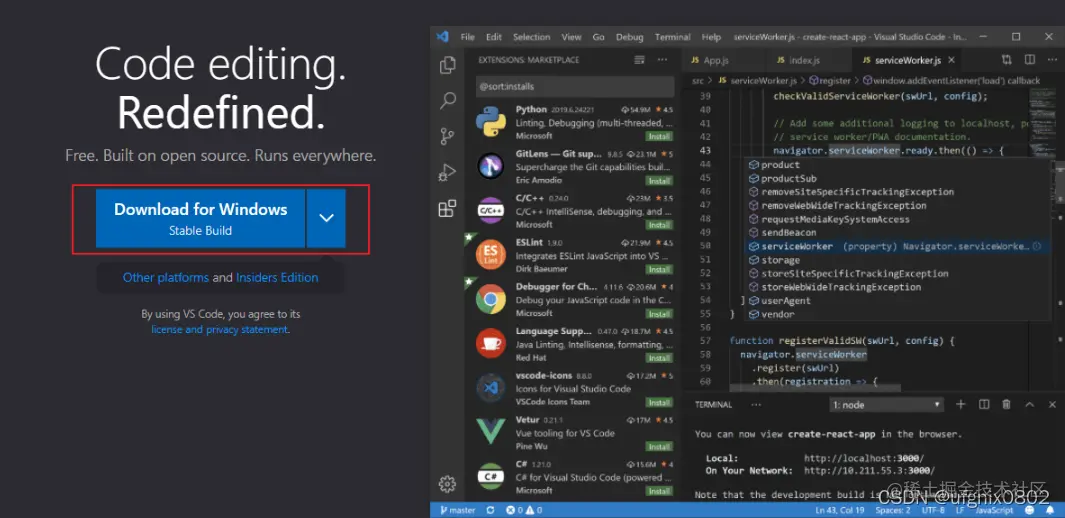Click 'UTF-8' encoding in the status bar
The height and width of the screenshot is (518, 1065).
coord(934,510)
